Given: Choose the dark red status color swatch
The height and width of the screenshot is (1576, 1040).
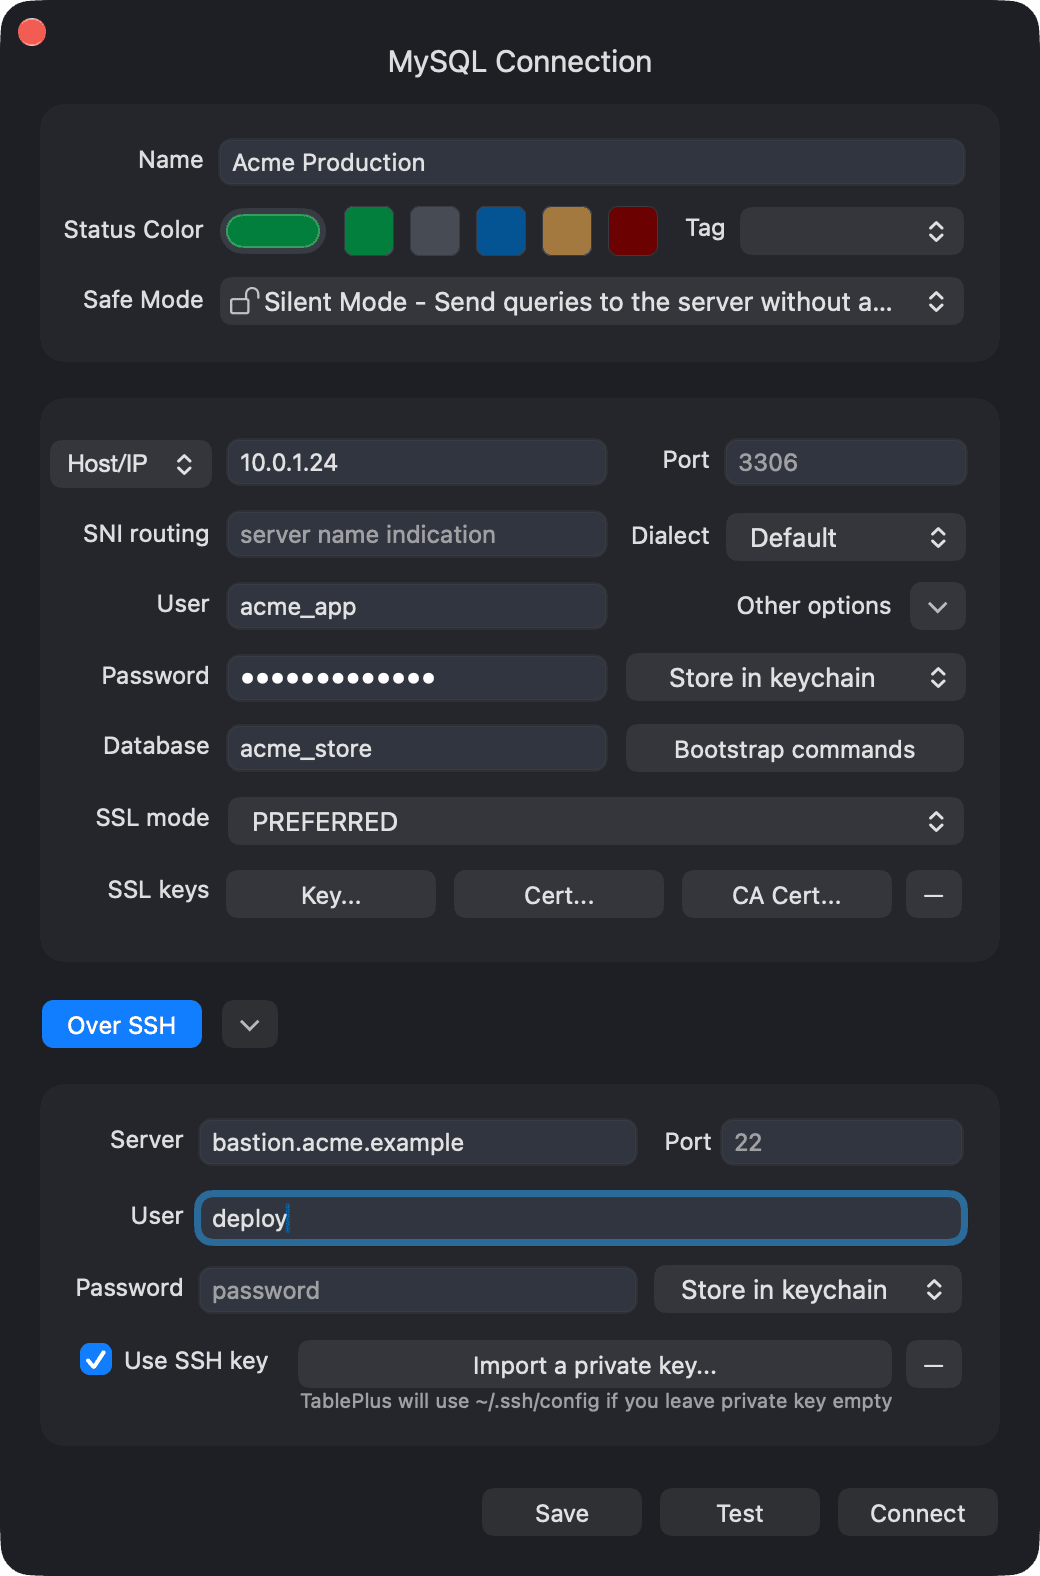Looking at the screenshot, I should pos(633,231).
